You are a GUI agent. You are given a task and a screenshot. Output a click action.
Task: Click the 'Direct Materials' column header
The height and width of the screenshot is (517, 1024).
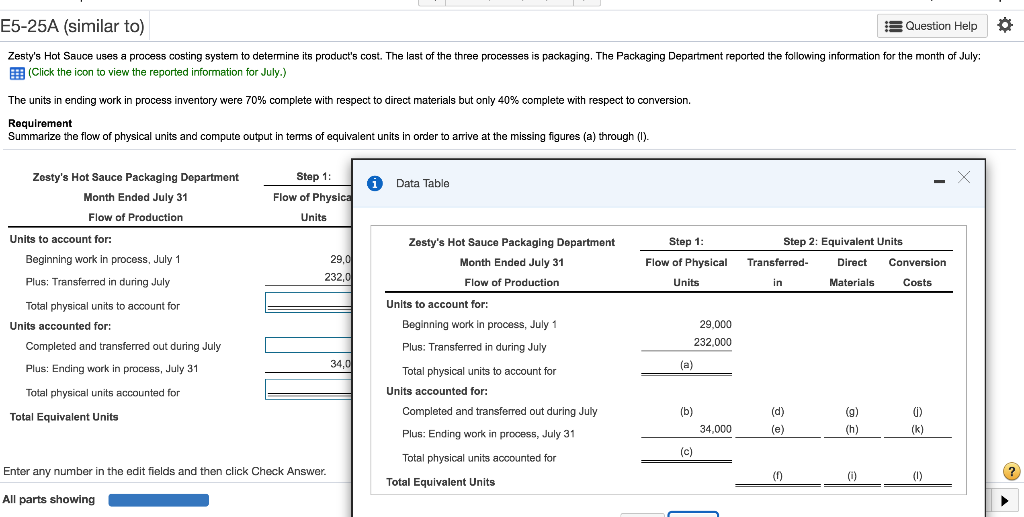852,272
